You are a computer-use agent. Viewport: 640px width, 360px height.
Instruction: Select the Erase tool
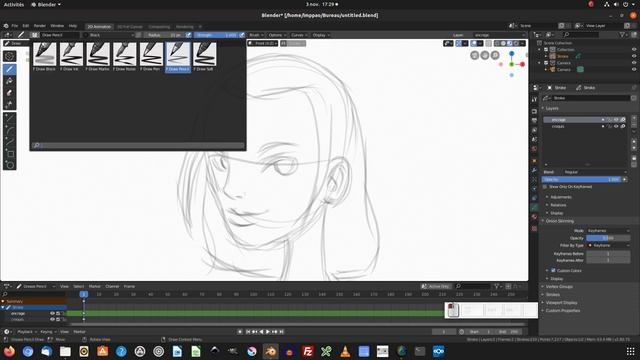pyautogui.click(x=9, y=93)
